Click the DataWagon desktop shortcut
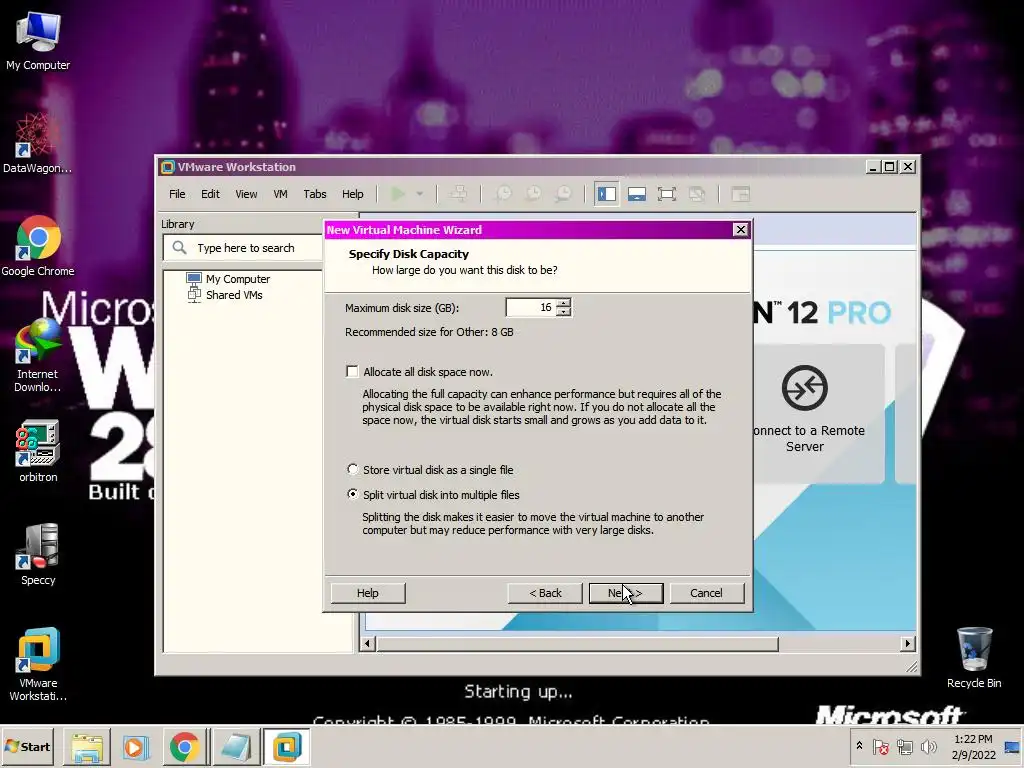The width and height of the screenshot is (1024, 768). (x=37, y=142)
